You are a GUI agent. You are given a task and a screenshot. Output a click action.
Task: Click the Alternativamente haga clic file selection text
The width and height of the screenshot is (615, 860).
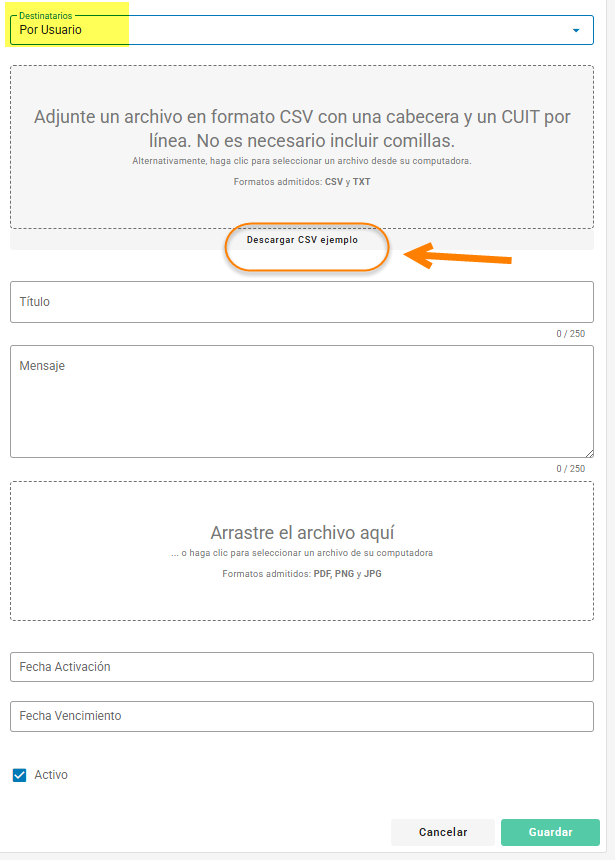click(302, 161)
